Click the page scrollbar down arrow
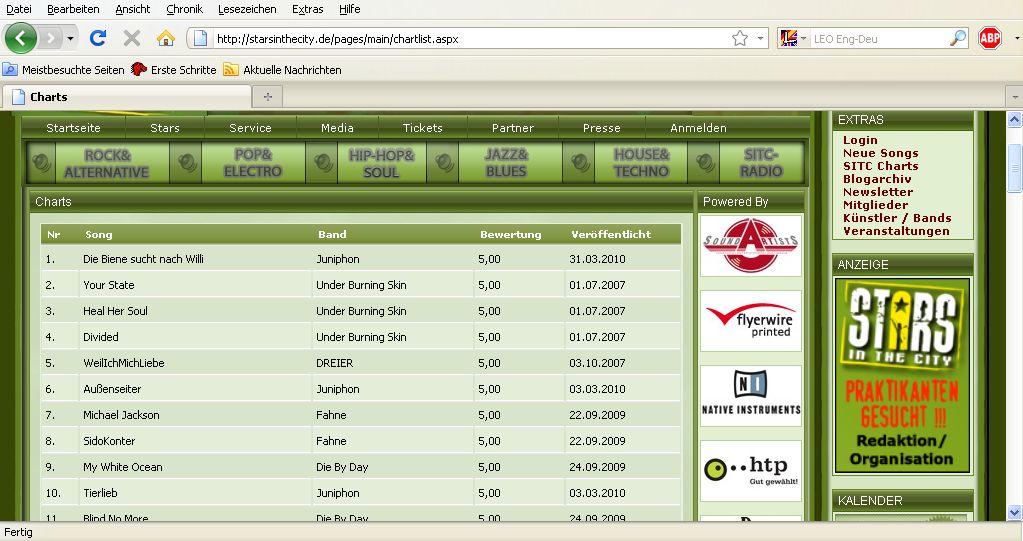Screen dimensions: 1023x541 tap(1014, 512)
